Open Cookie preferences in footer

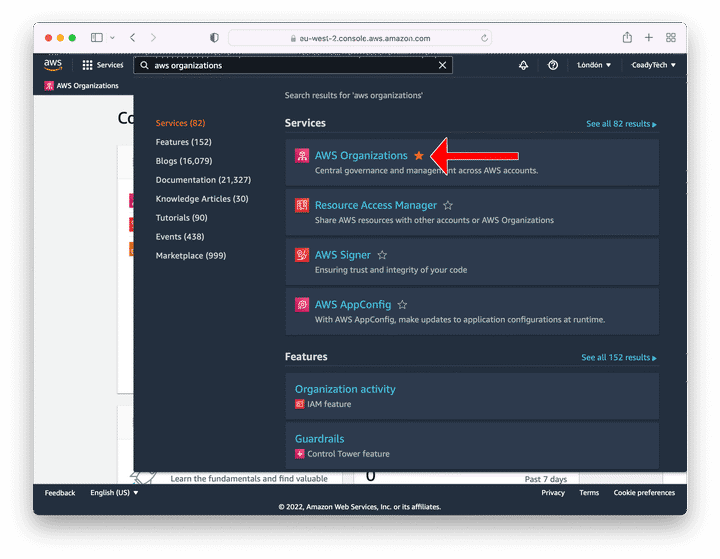point(644,493)
